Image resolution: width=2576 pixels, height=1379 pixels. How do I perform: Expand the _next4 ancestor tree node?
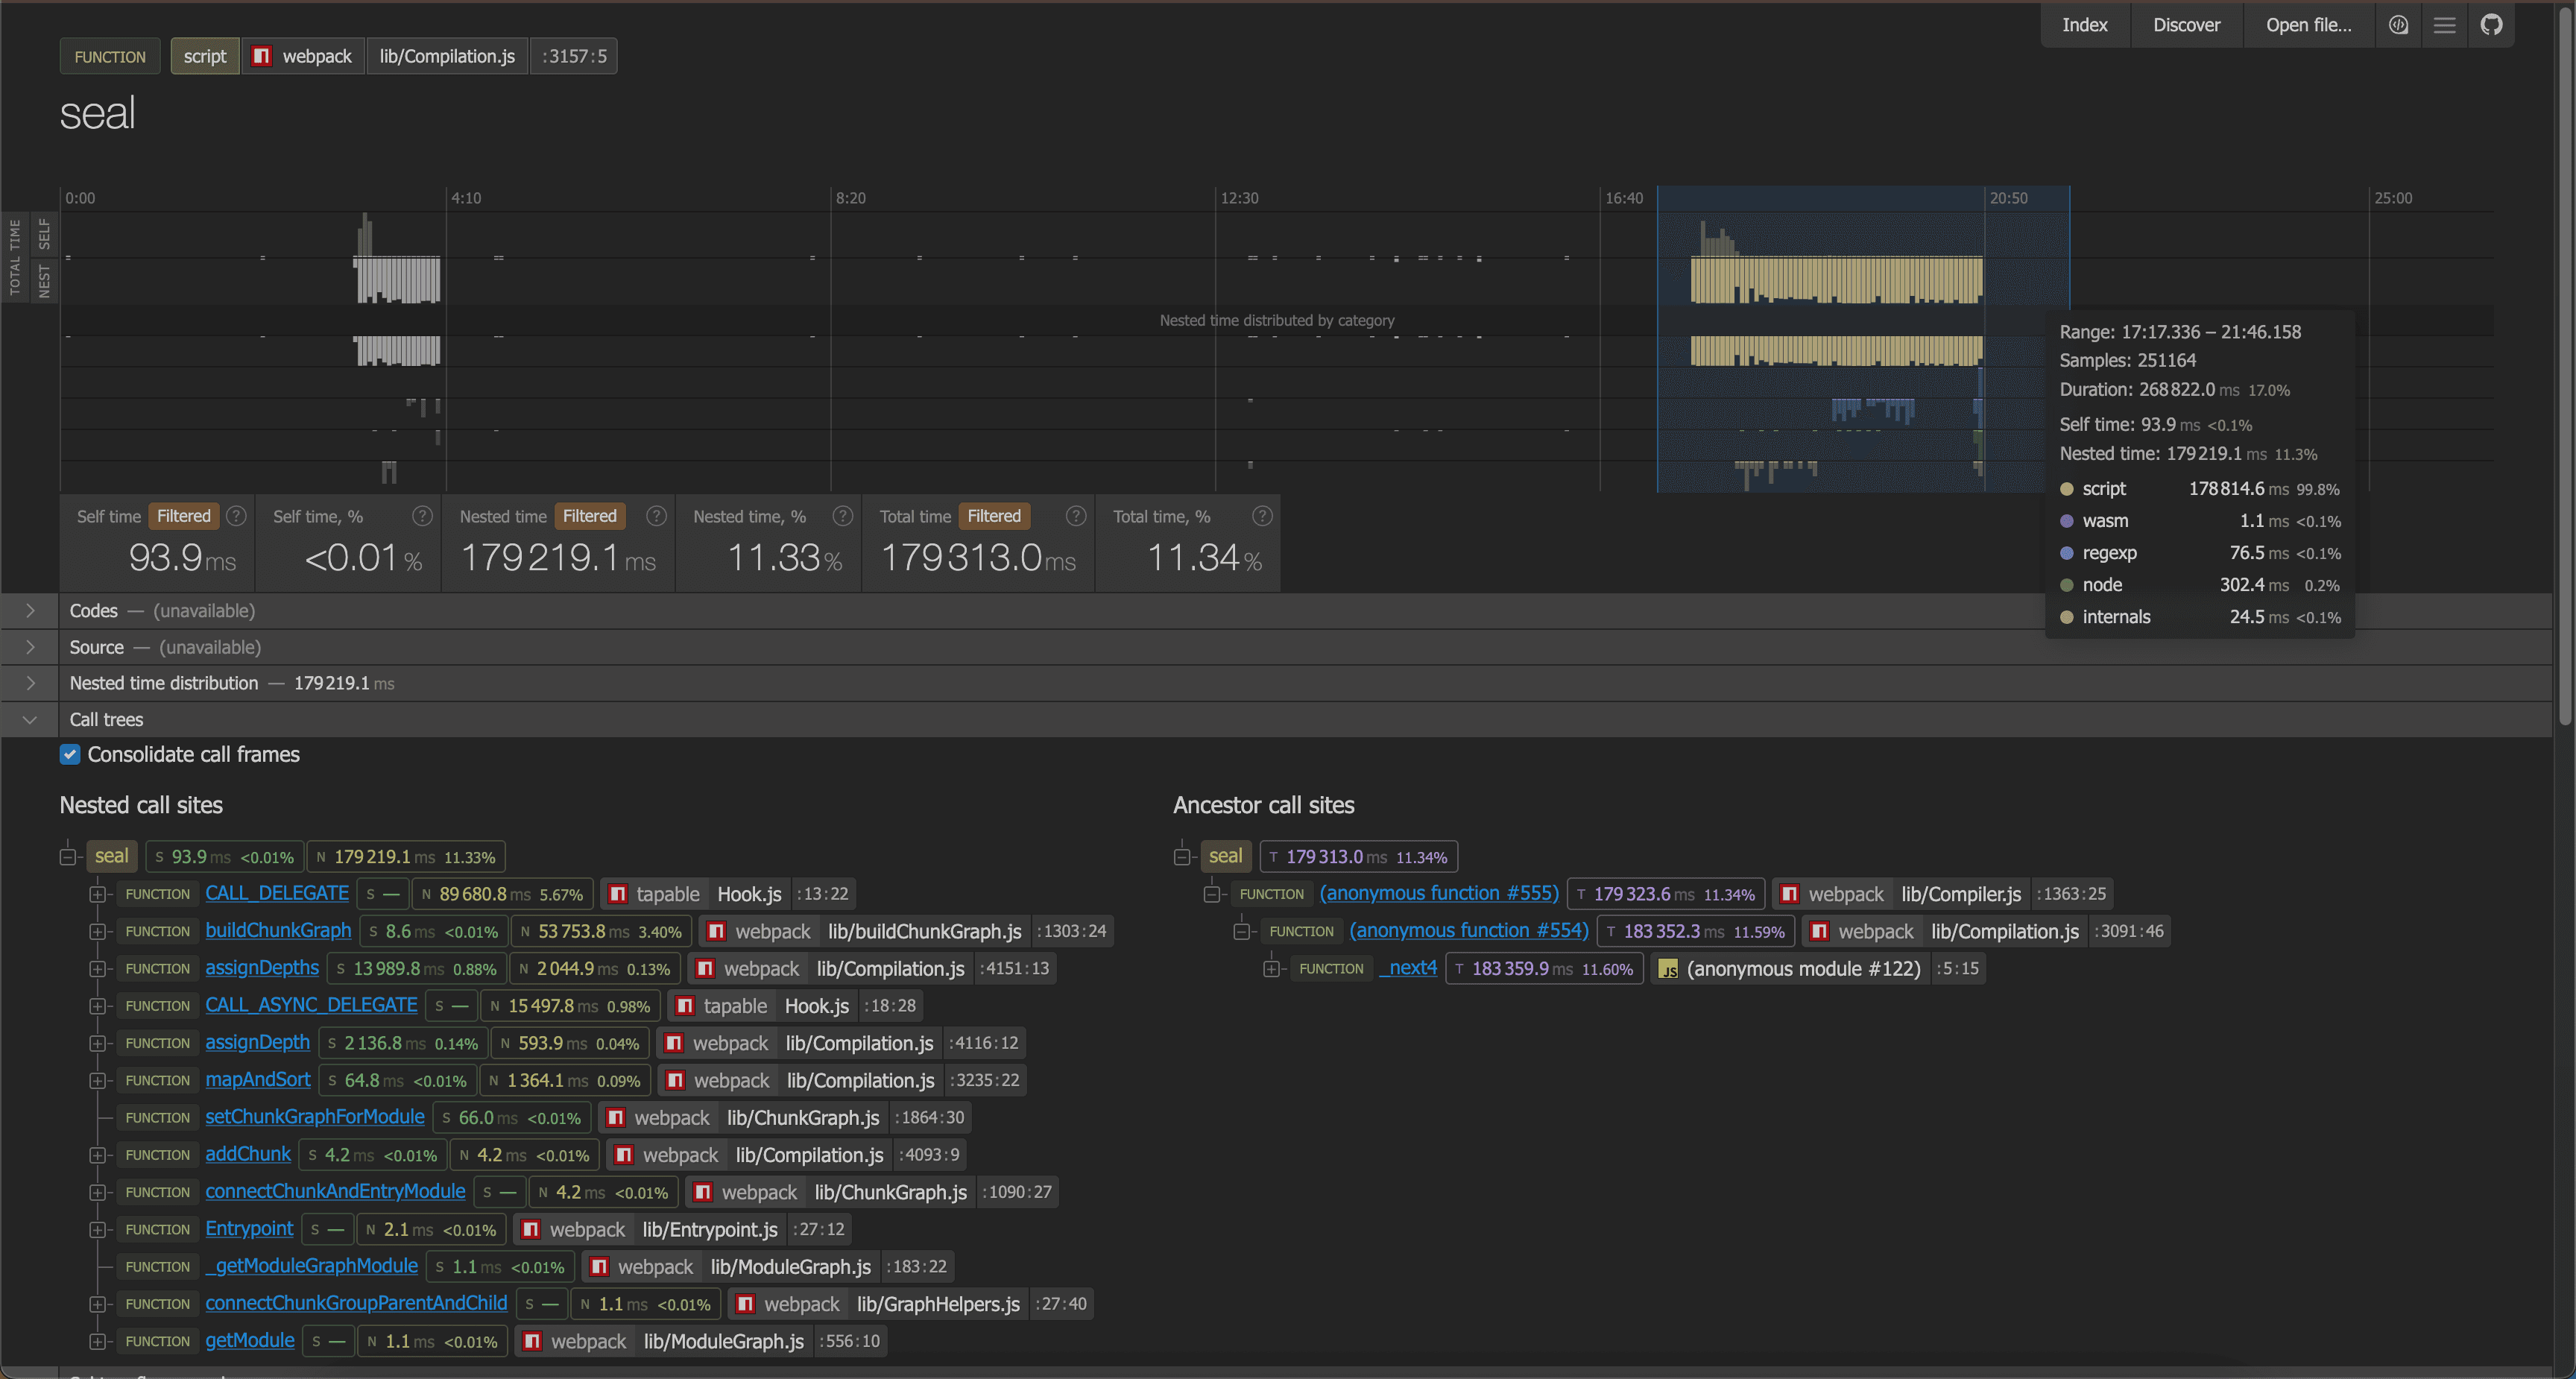coord(1271,969)
